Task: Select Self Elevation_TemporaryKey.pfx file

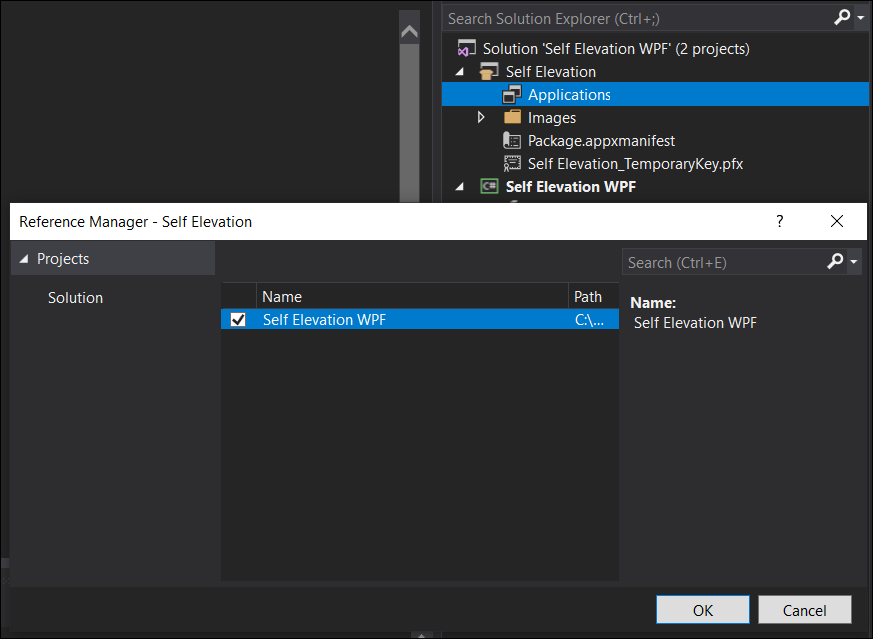Action: click(635, 164)
